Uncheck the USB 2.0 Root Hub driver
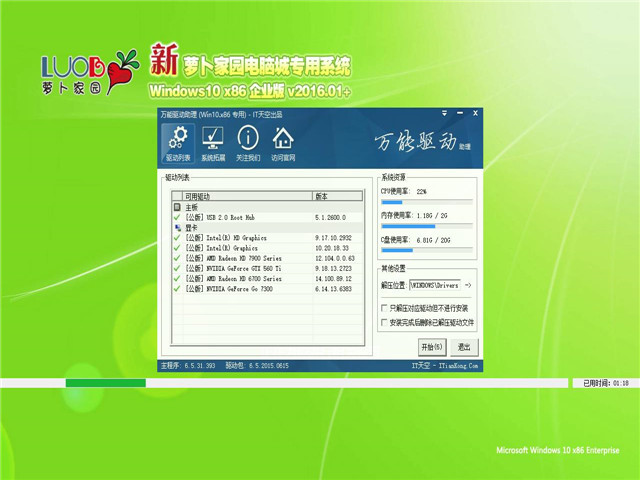The height and width of the screenshot is (480, 640). pyautogui.click(x=177, y=218)
